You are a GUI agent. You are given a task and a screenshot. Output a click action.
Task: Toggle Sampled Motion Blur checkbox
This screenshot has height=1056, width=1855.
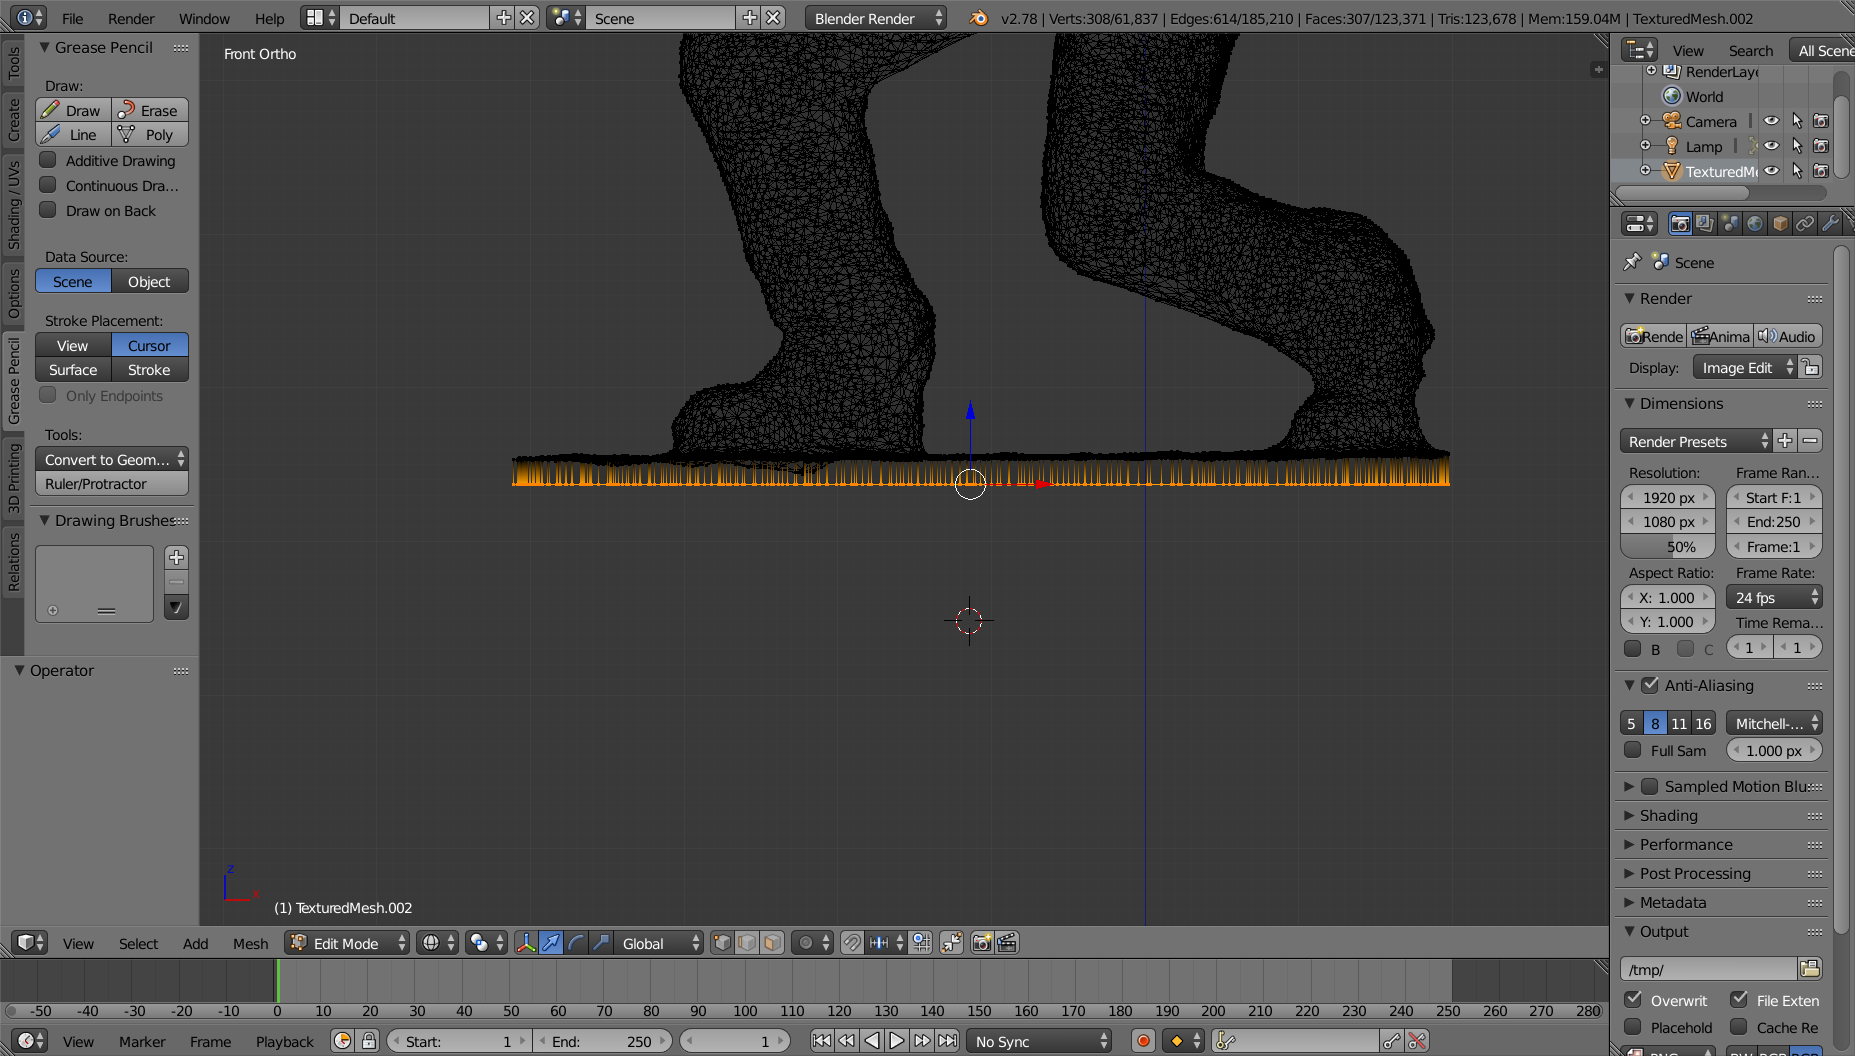pyautogui.click(x=1650, y=786)
